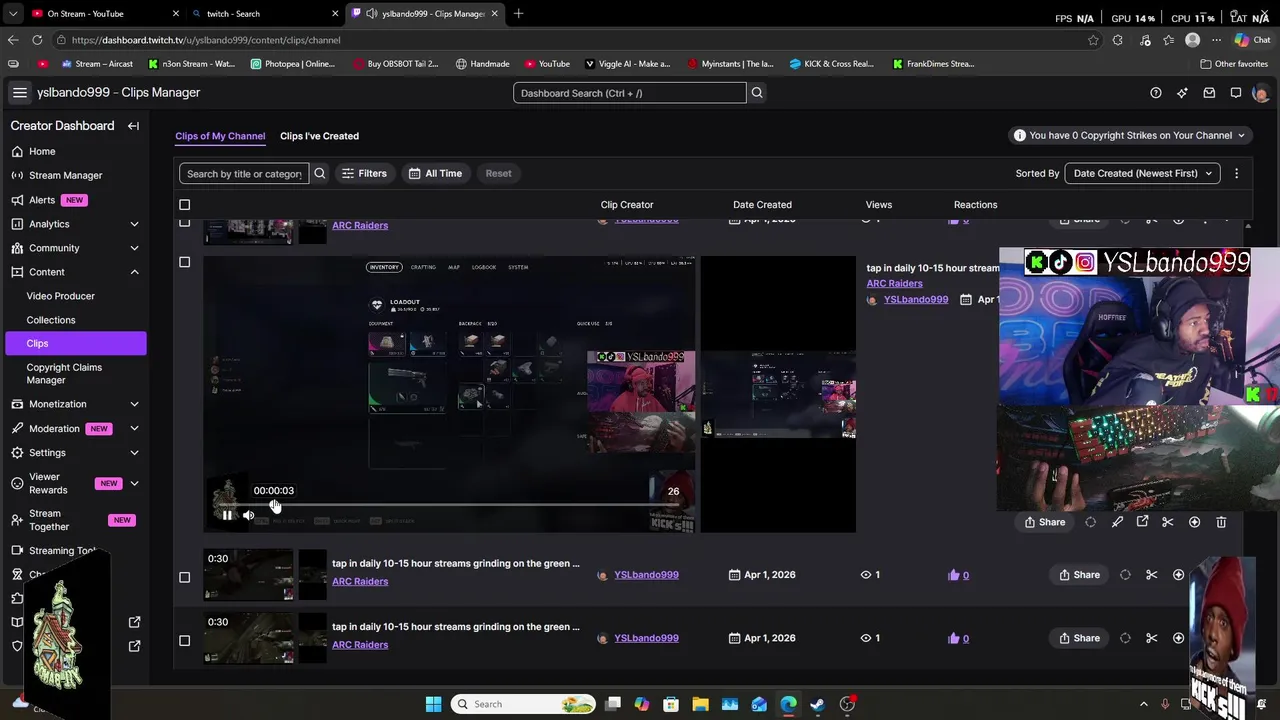Open Windows Start button on taskbar
The height and width of the screenshot is (720, 1280).
(433, 704)
